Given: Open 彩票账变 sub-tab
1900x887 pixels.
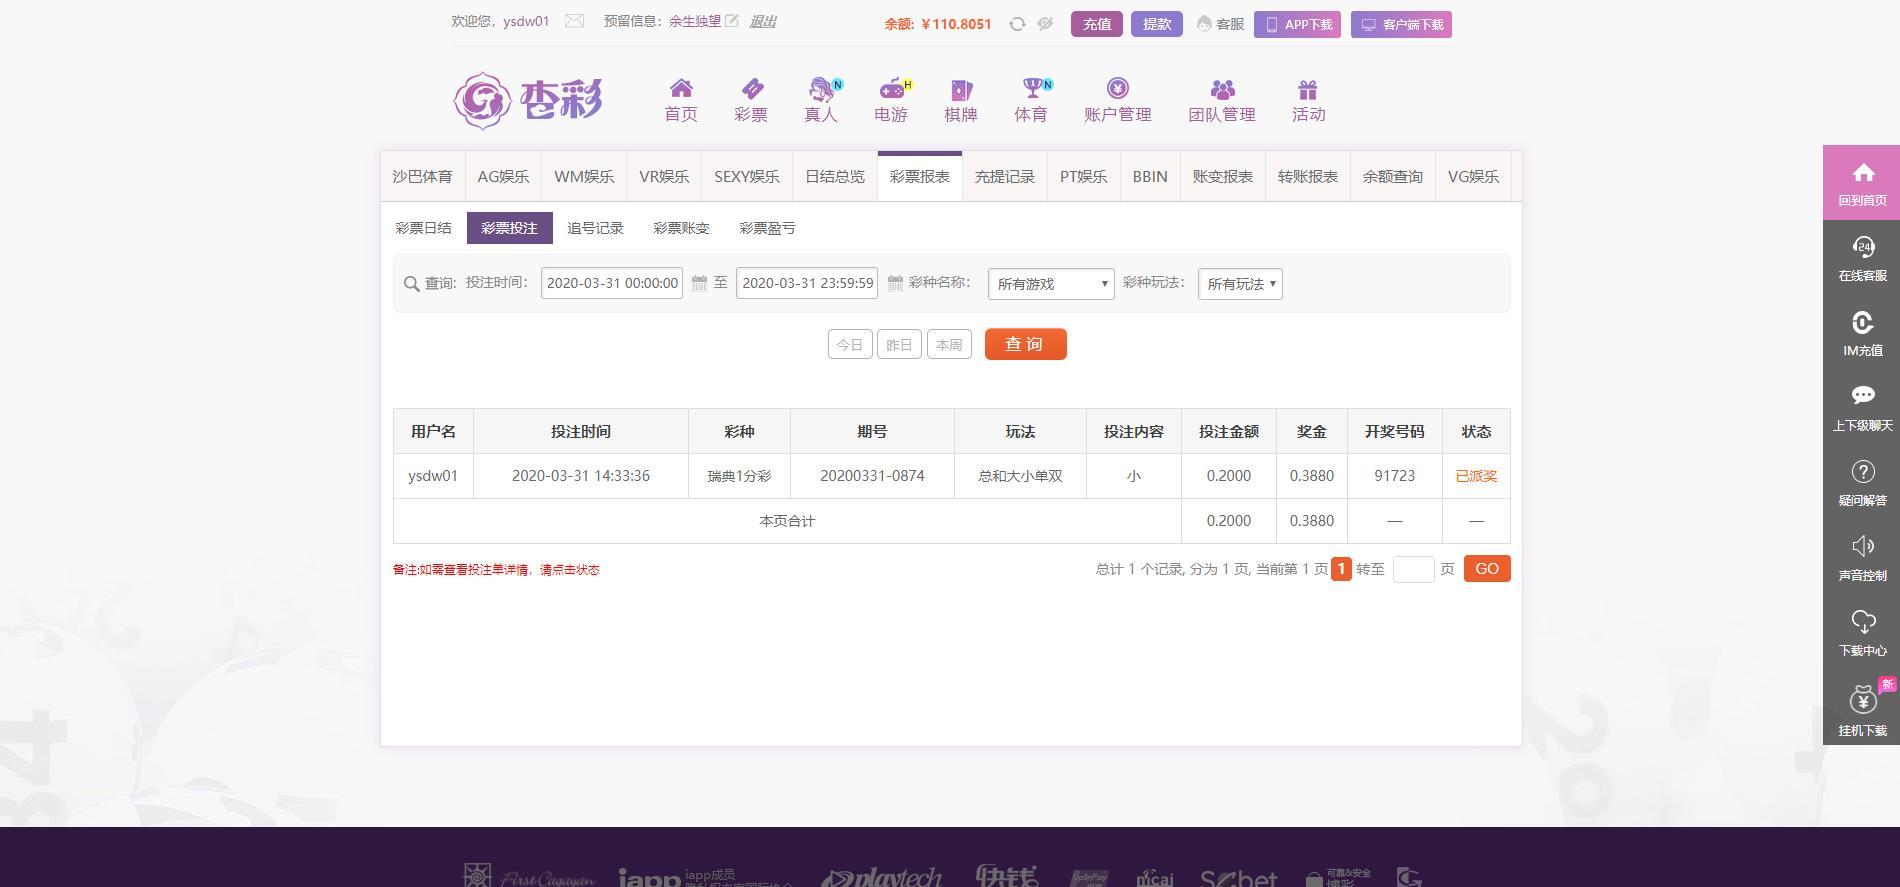Looking at the screenshot, I should [x=681, y=228].
